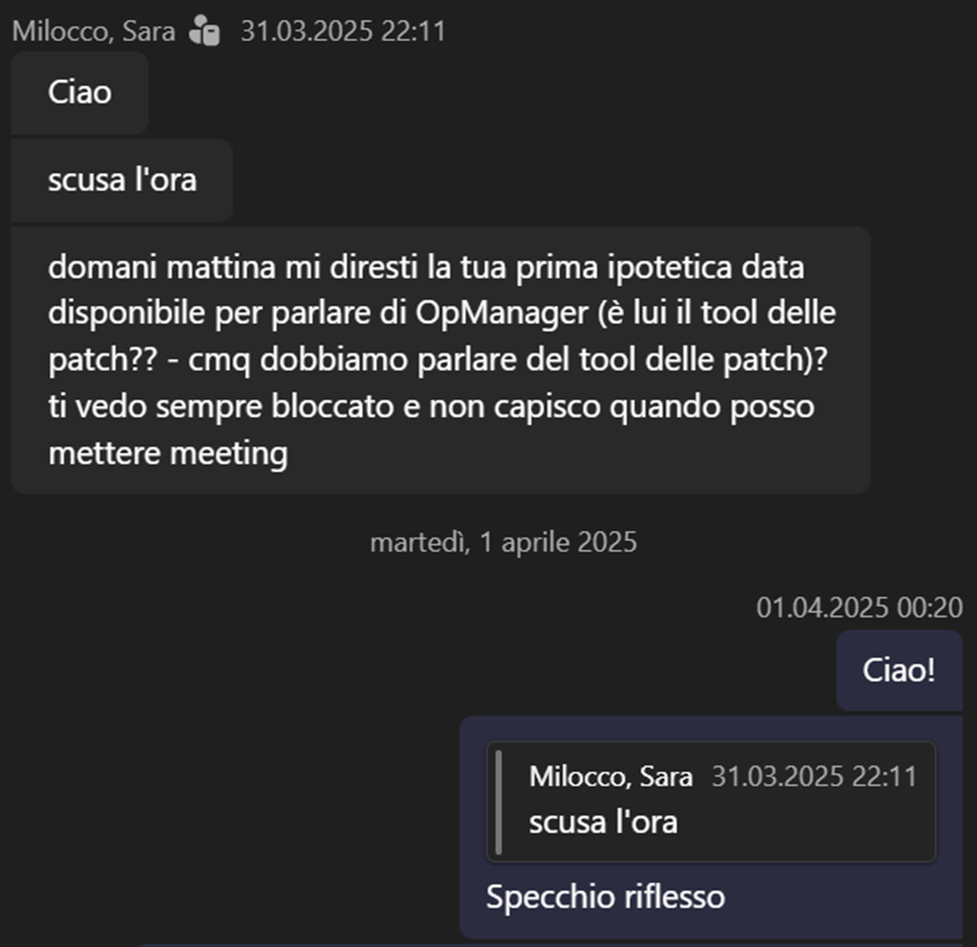This screenshot has width=977, height=947.
Task: Open the quoted message preview block
Action: (x=710, y=801)
